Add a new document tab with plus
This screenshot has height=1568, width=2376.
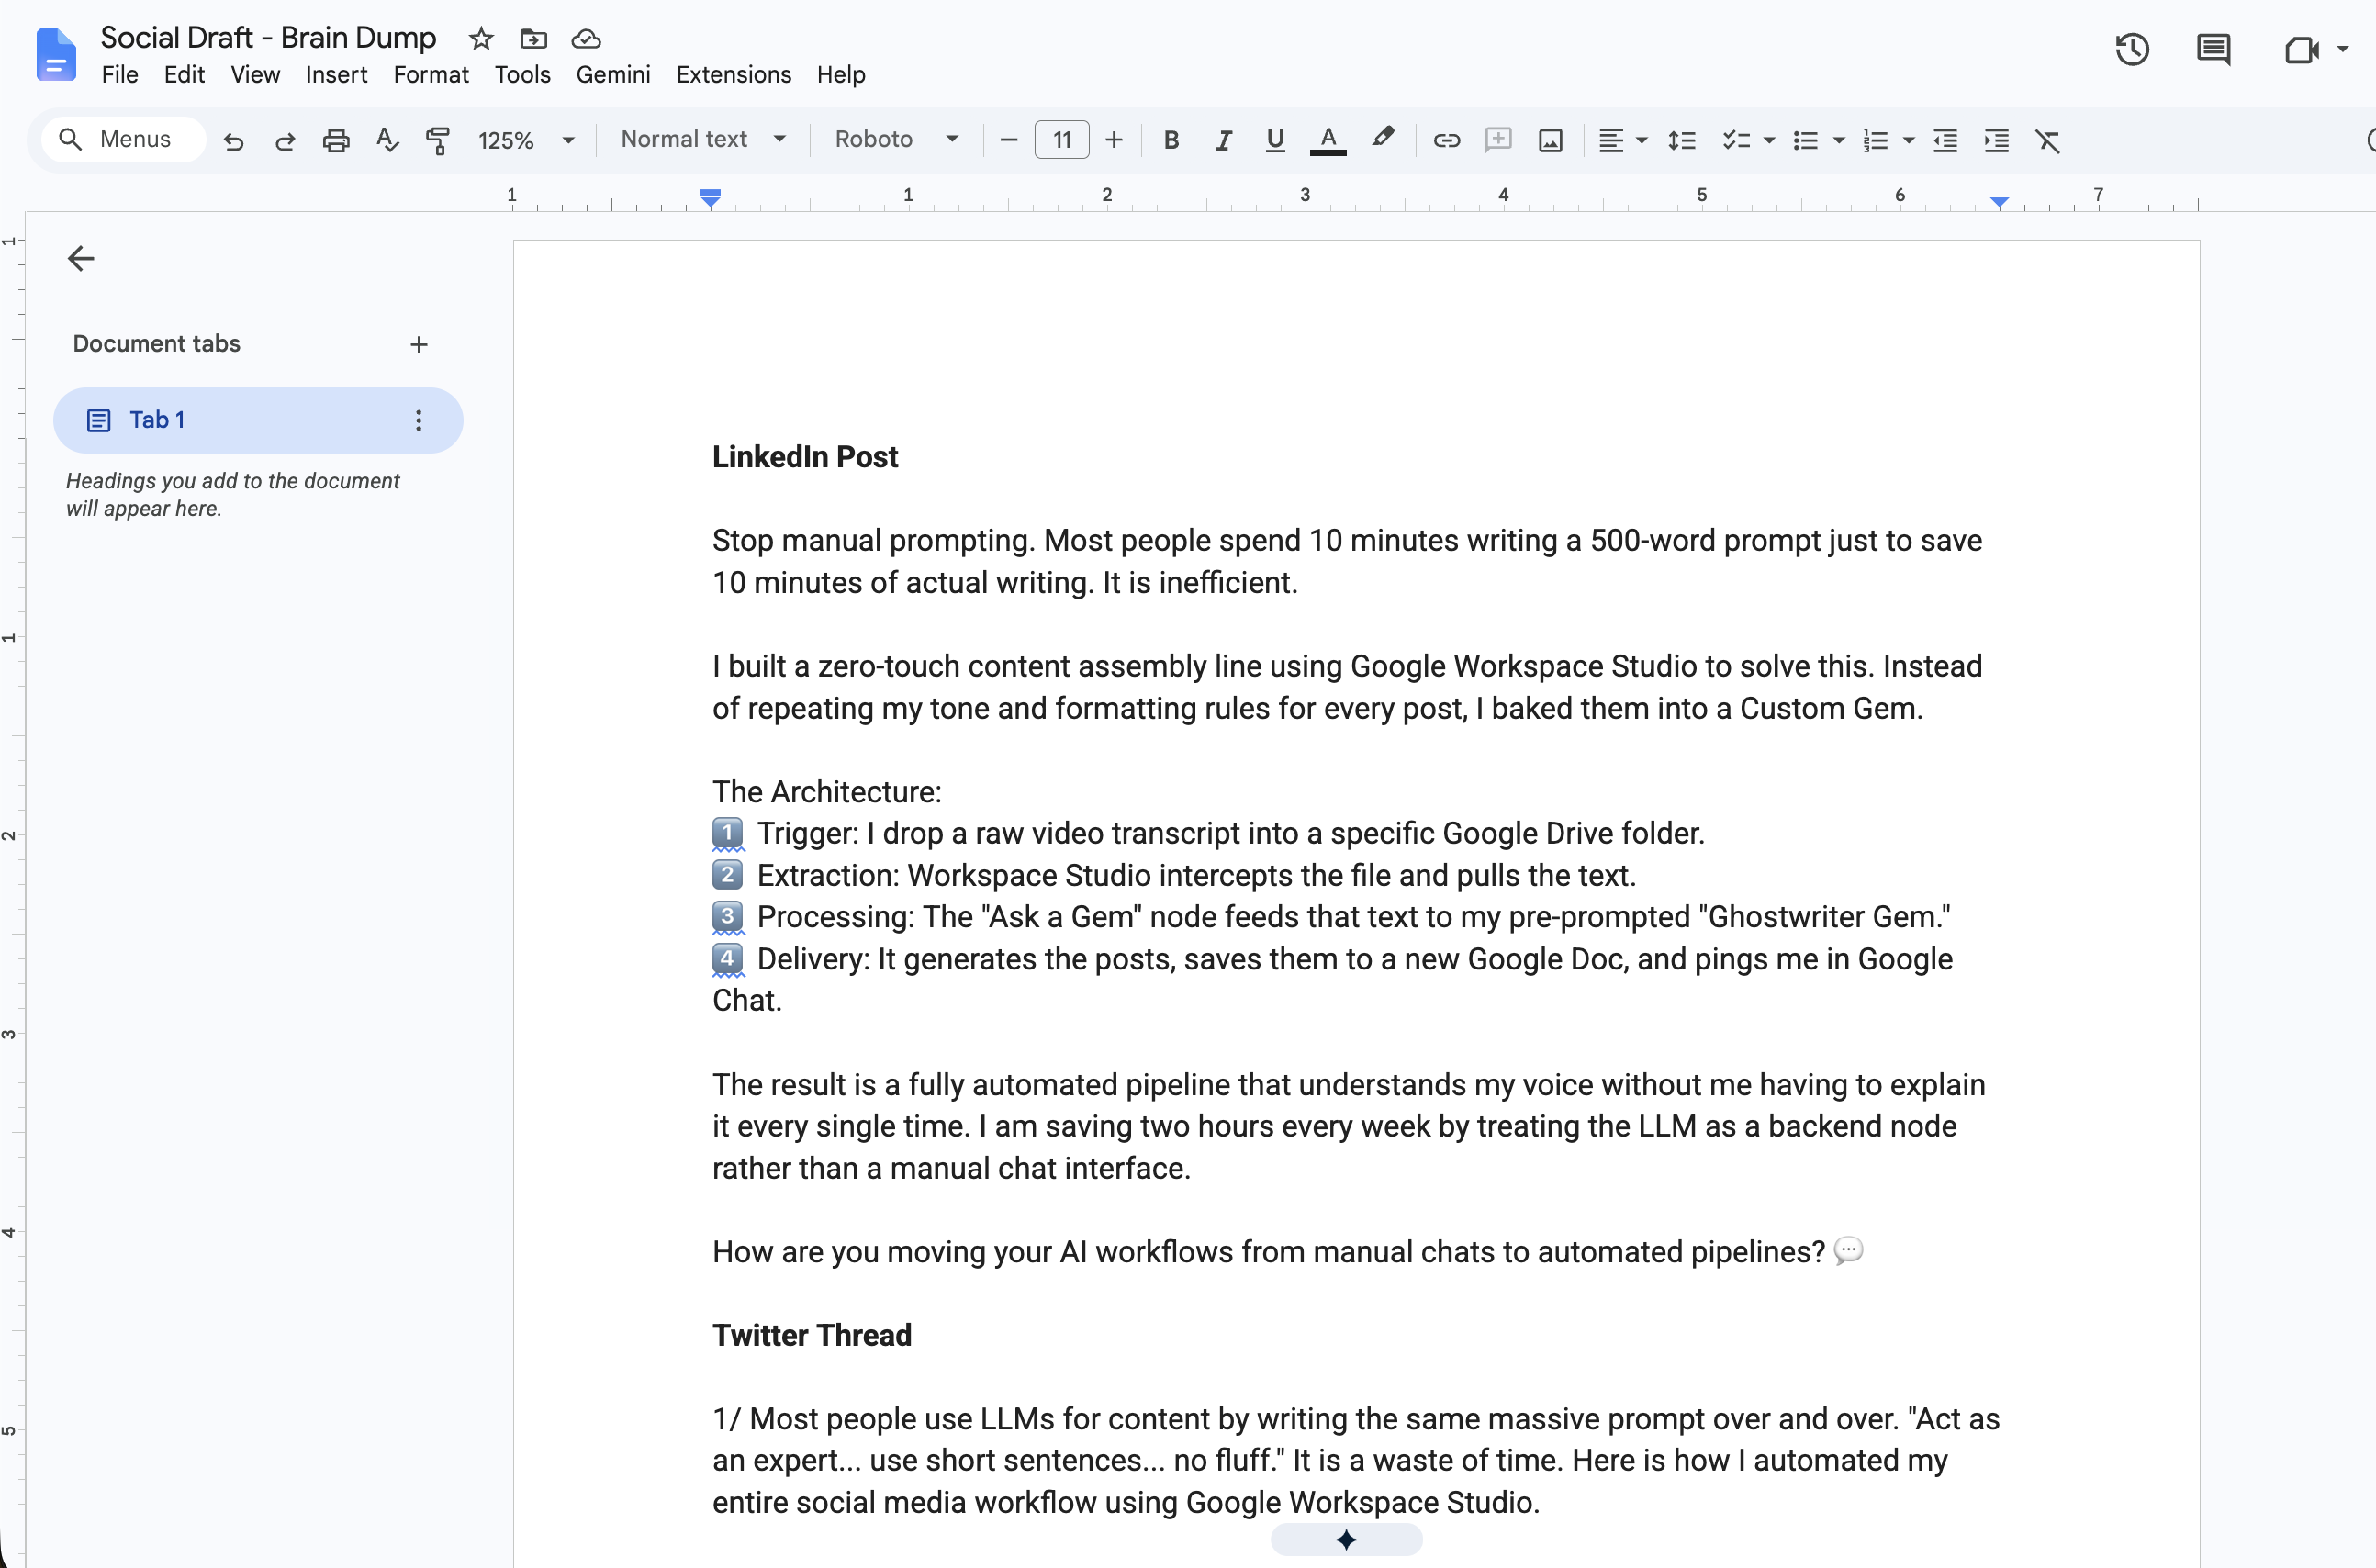pos(419,344)
